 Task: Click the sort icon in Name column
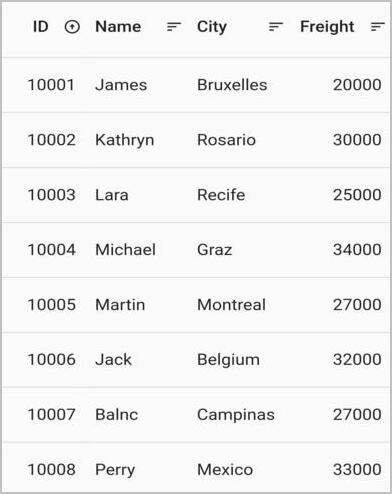[174, 27]
